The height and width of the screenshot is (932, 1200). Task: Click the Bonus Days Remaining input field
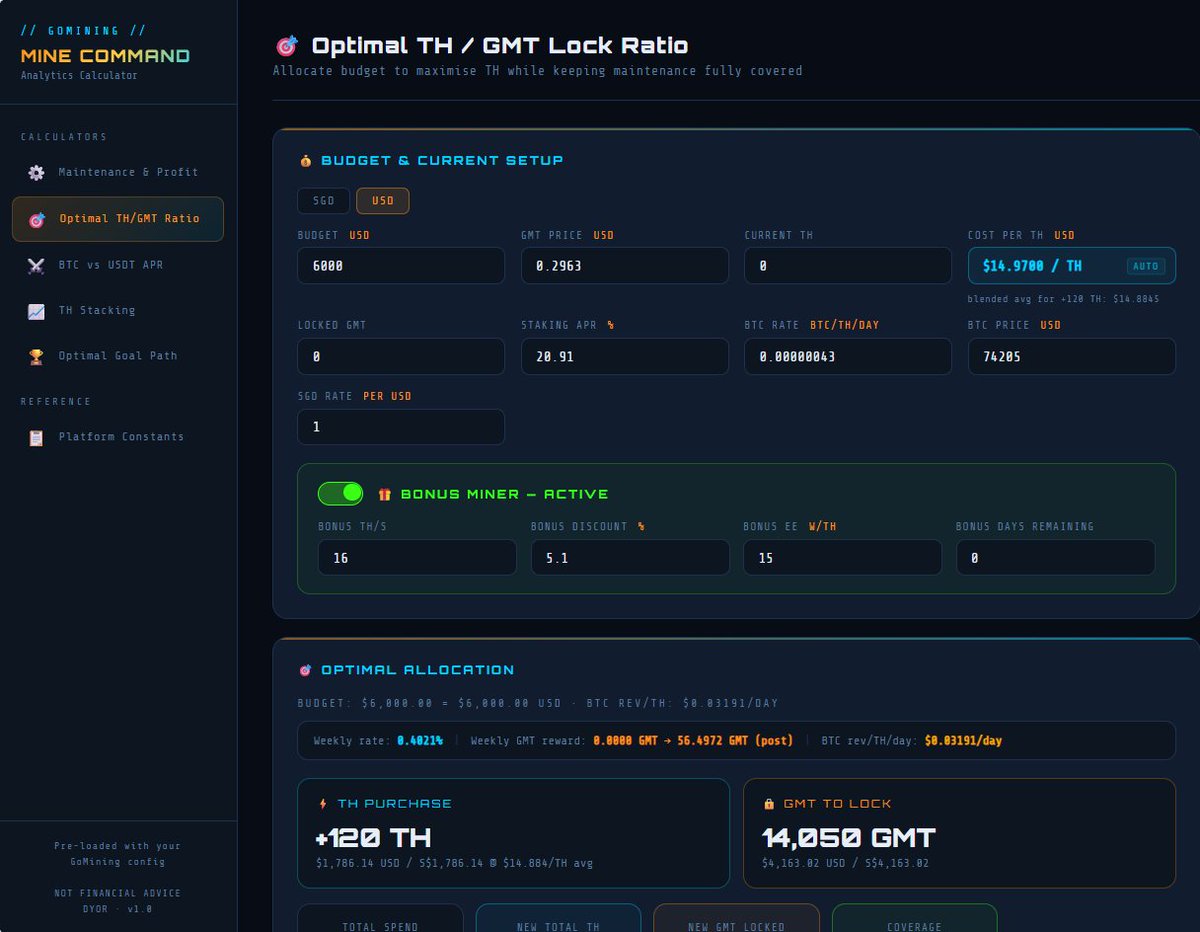[x=1055, y=558]
